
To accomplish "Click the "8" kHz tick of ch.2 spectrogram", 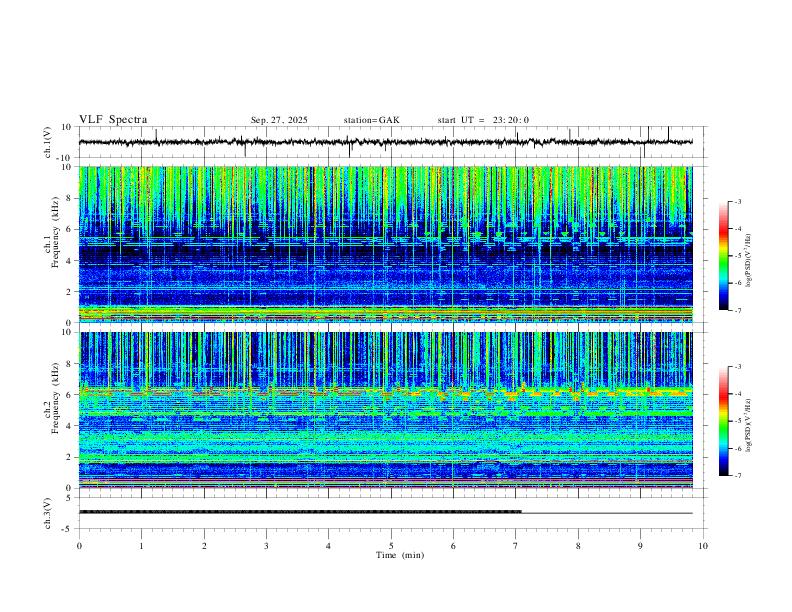I will pos(69,364).
